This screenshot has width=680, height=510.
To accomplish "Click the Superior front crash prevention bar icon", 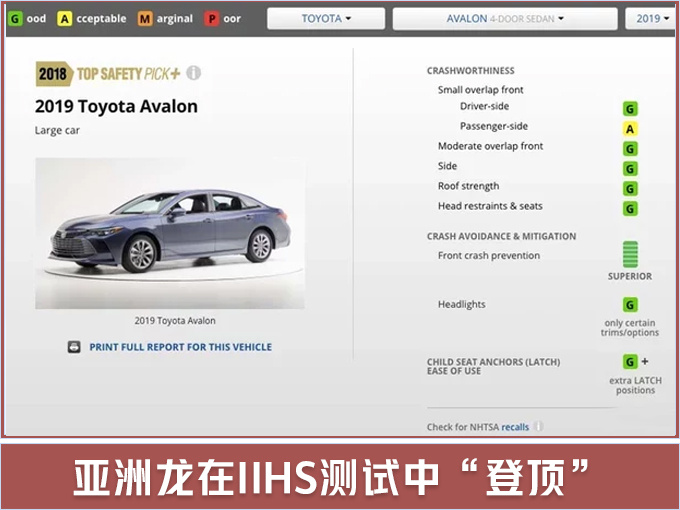I will pyautogui.click(x=630, y=254).
